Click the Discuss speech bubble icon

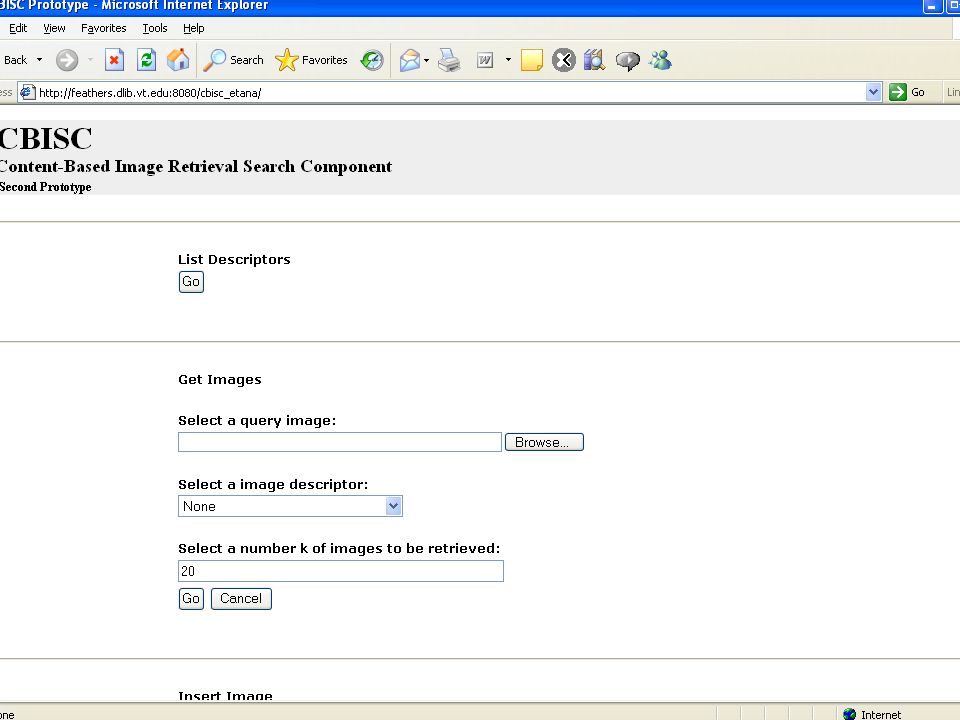628,61
